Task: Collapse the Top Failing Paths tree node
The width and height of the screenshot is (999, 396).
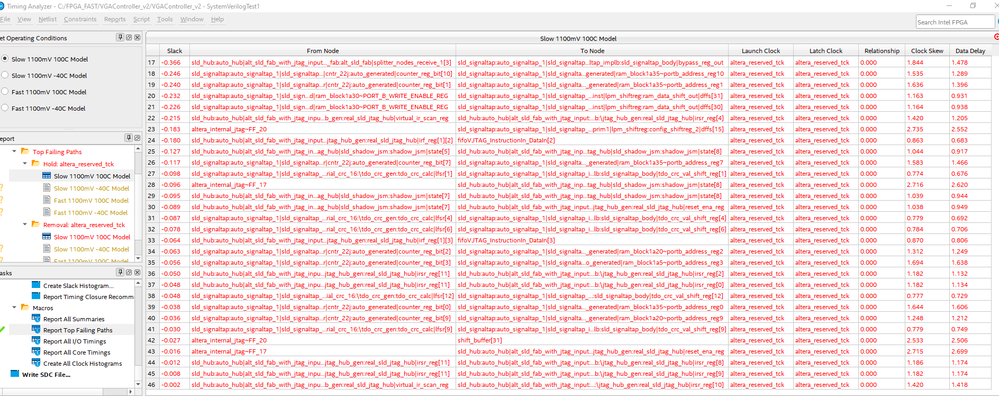Action: point(14,152)
